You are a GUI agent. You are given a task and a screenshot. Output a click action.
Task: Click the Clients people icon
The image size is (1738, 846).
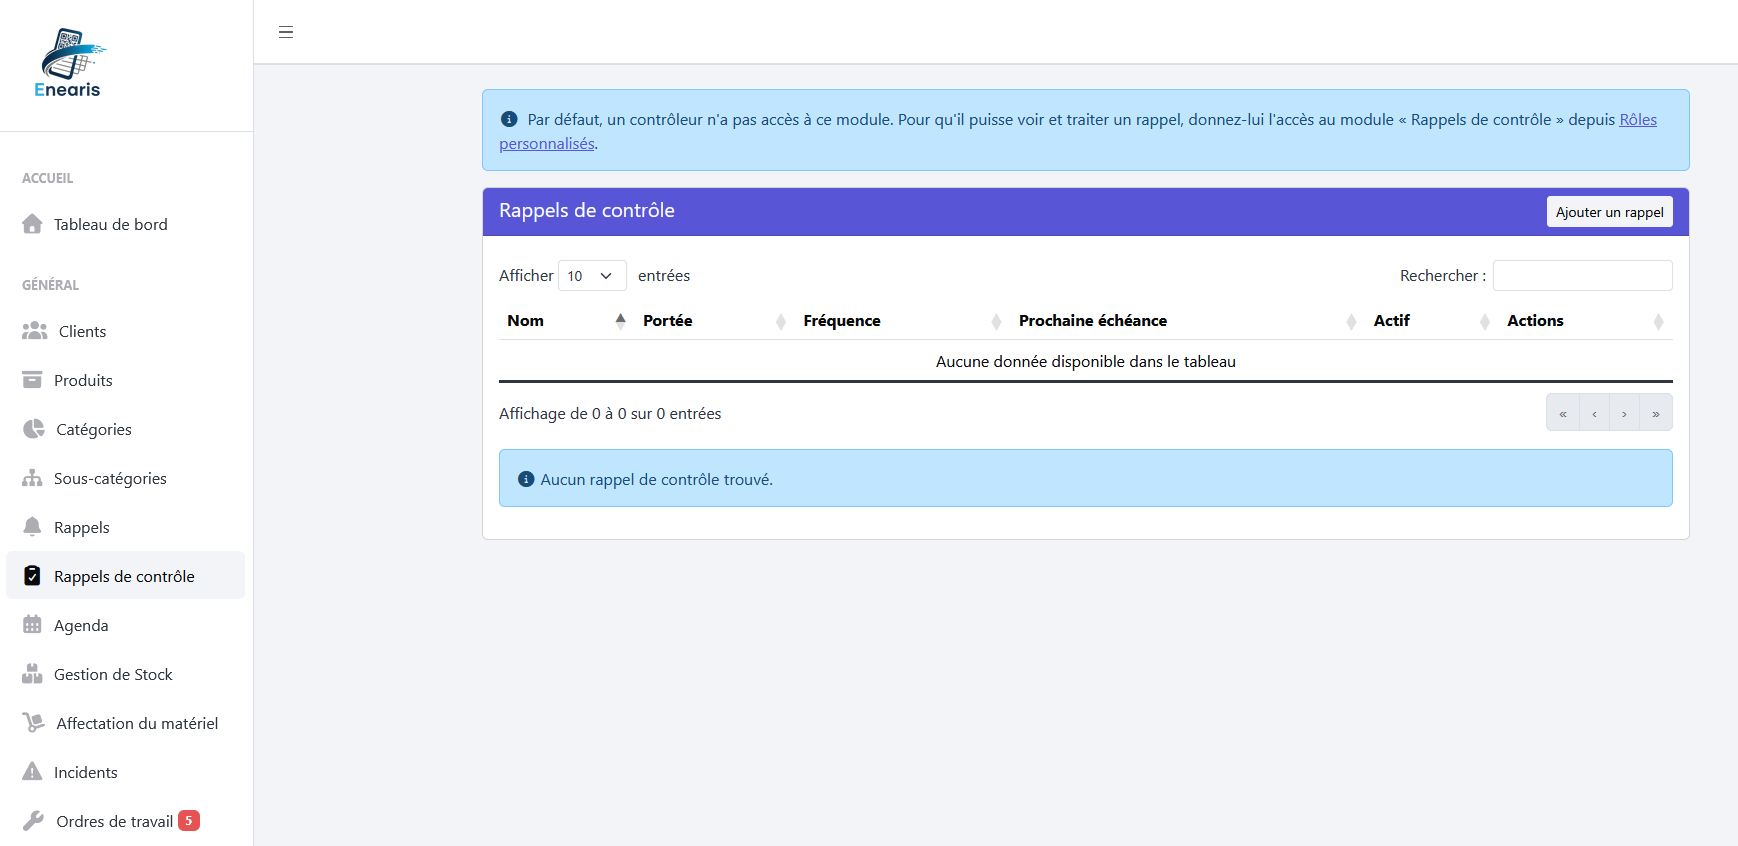pos(35,331)
